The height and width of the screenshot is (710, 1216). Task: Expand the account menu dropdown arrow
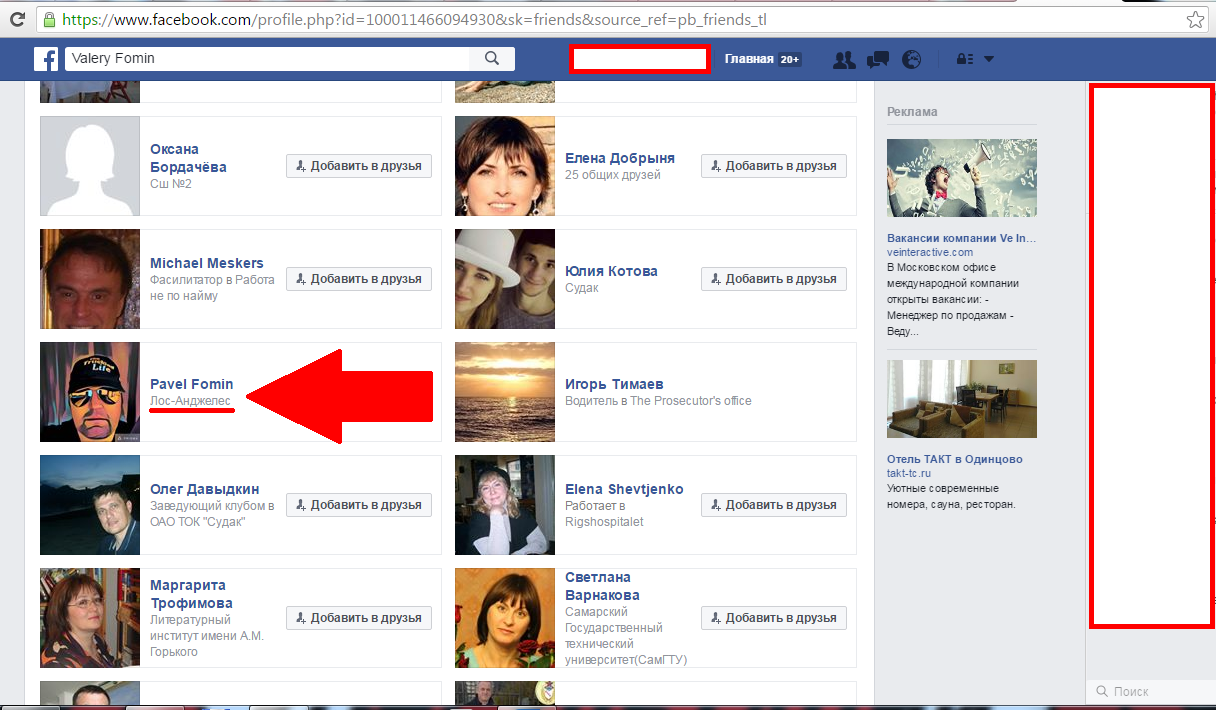click(989, 59)
